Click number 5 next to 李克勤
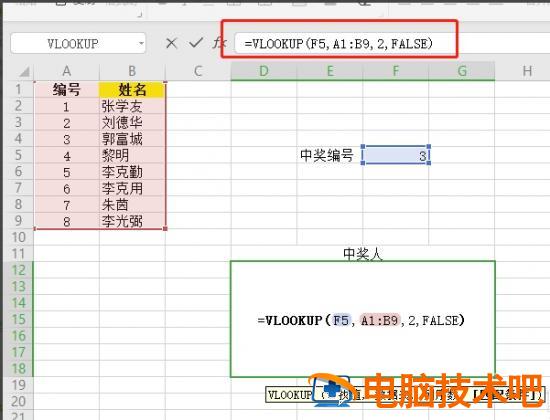Viewport: 550px width, 420px height. tap(67, 172)
